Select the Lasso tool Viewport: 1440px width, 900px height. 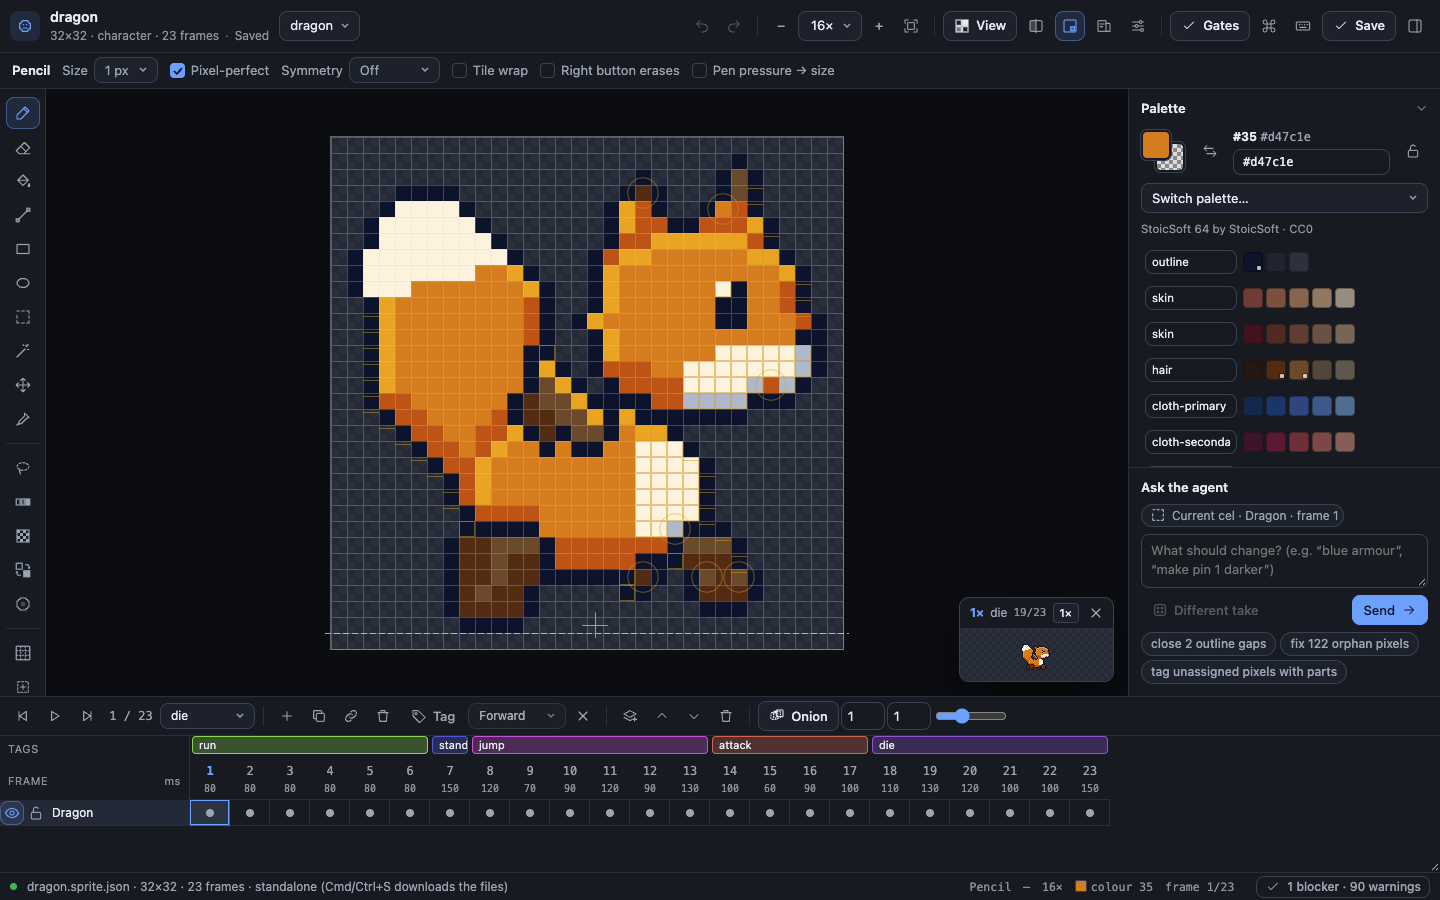click(x=23, y=468)
